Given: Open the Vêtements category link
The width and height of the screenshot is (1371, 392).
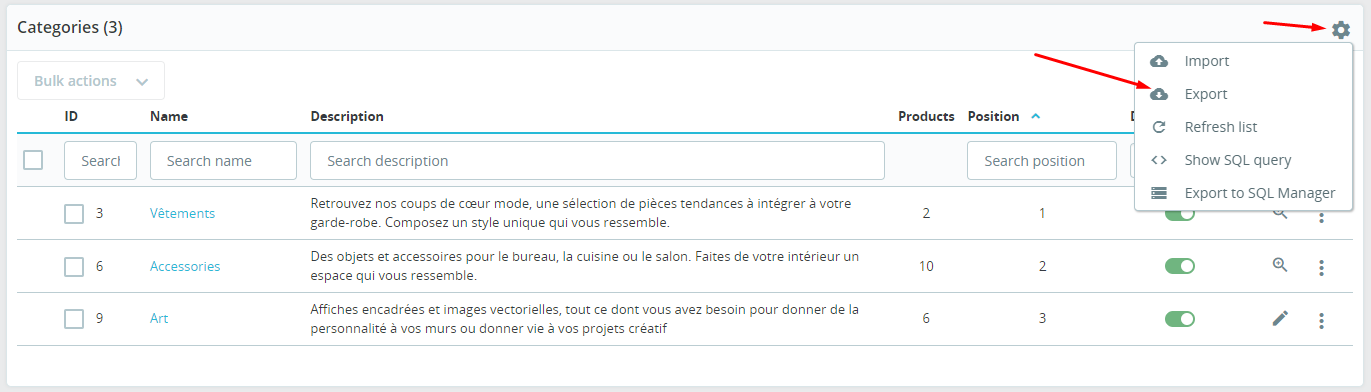Looking at the screenshot, I should (x=182, y=213).
